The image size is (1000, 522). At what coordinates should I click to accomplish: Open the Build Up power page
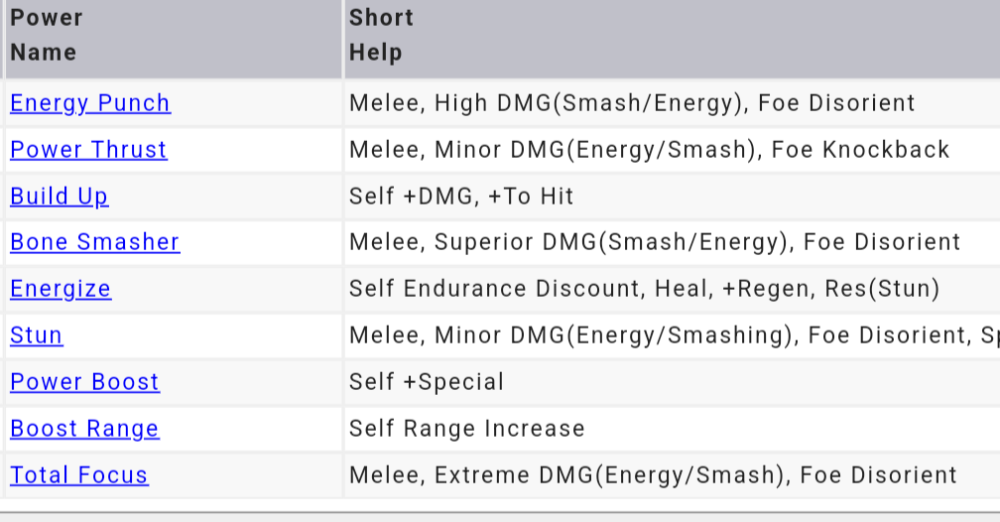click(59, 196)
